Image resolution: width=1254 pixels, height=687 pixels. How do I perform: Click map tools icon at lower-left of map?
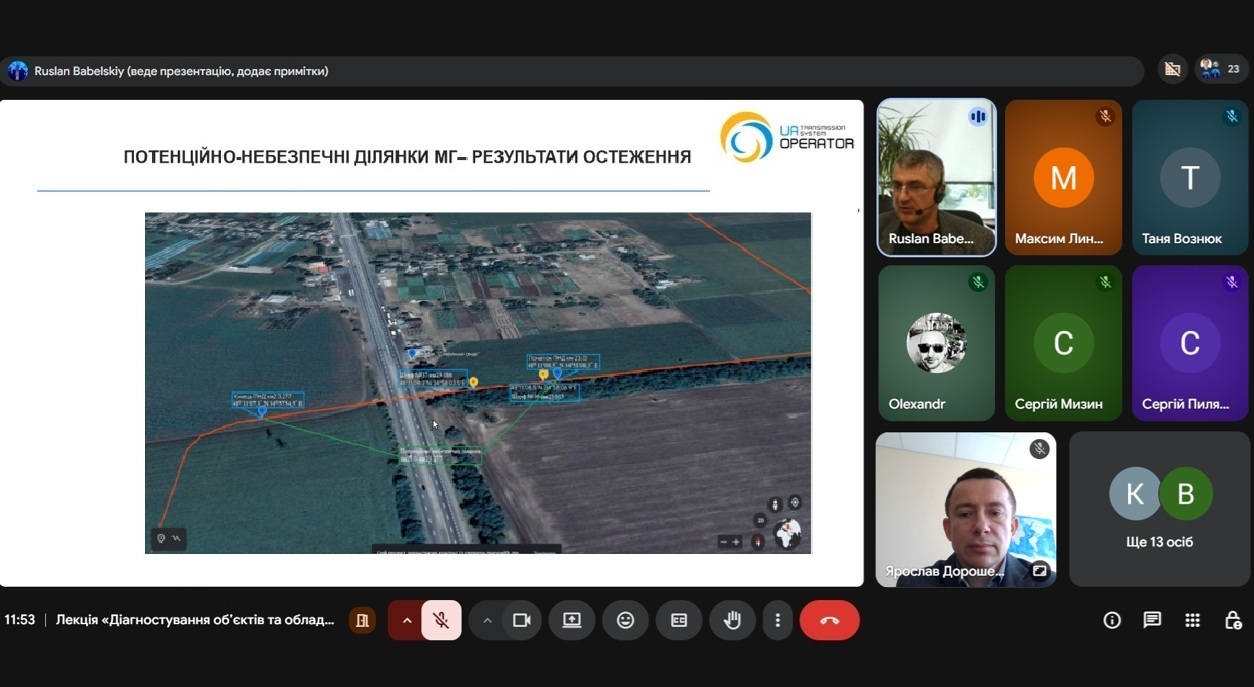pyautogui.click(x=169, y=538)
